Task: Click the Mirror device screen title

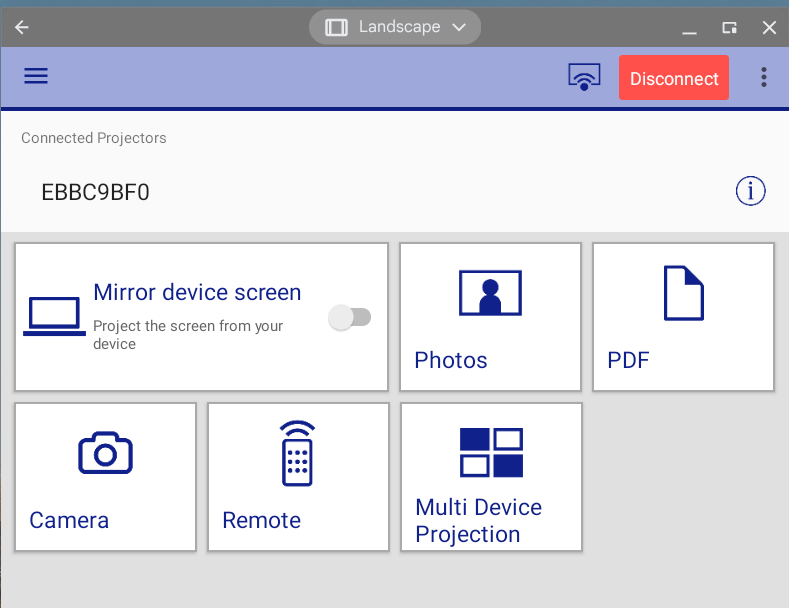Action: 197,292
